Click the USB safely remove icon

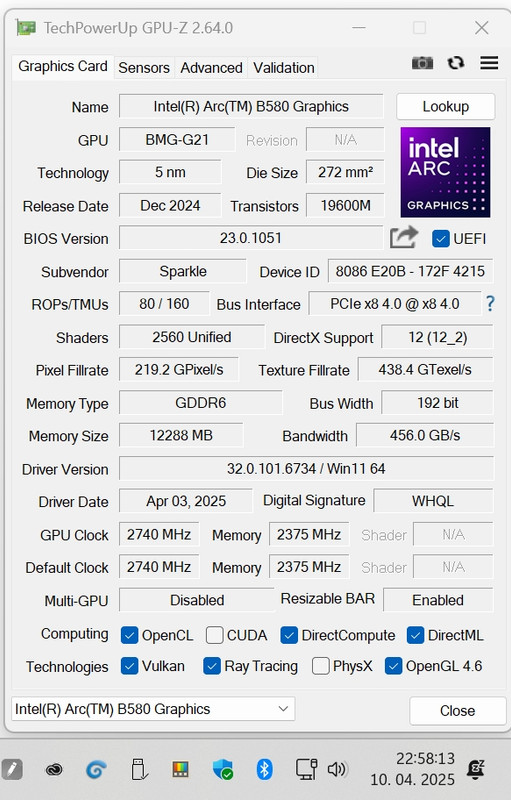(x=139, y=769)
